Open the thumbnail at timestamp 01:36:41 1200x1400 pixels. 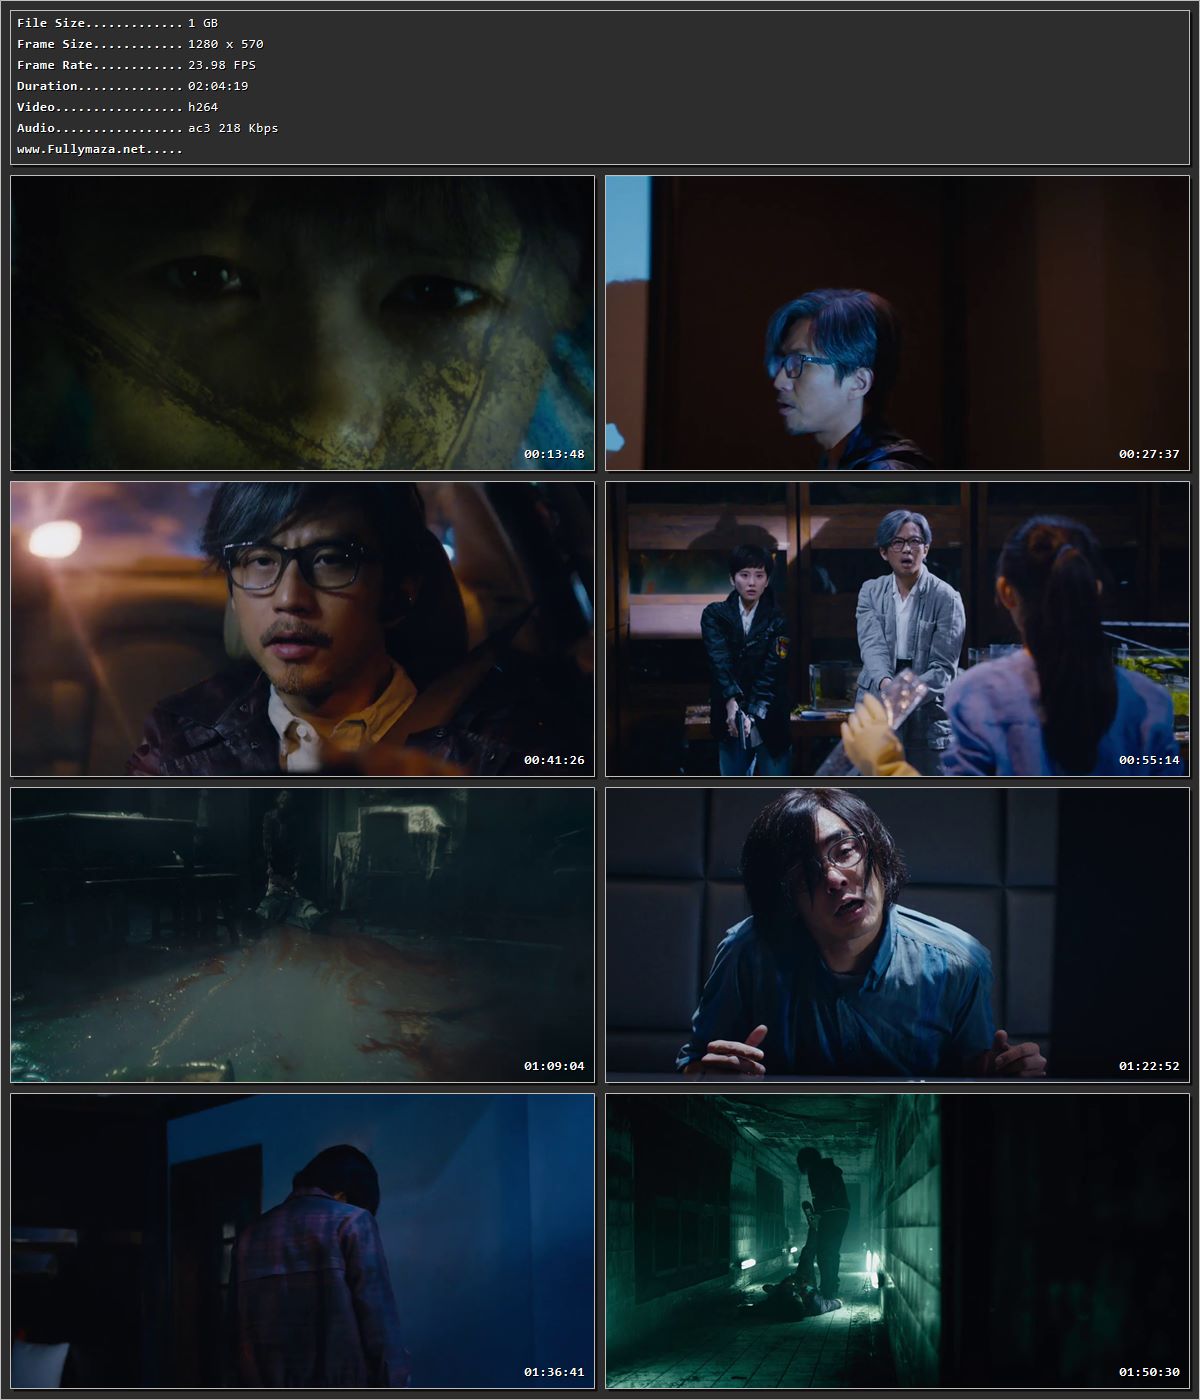(x=302, y=1241)
